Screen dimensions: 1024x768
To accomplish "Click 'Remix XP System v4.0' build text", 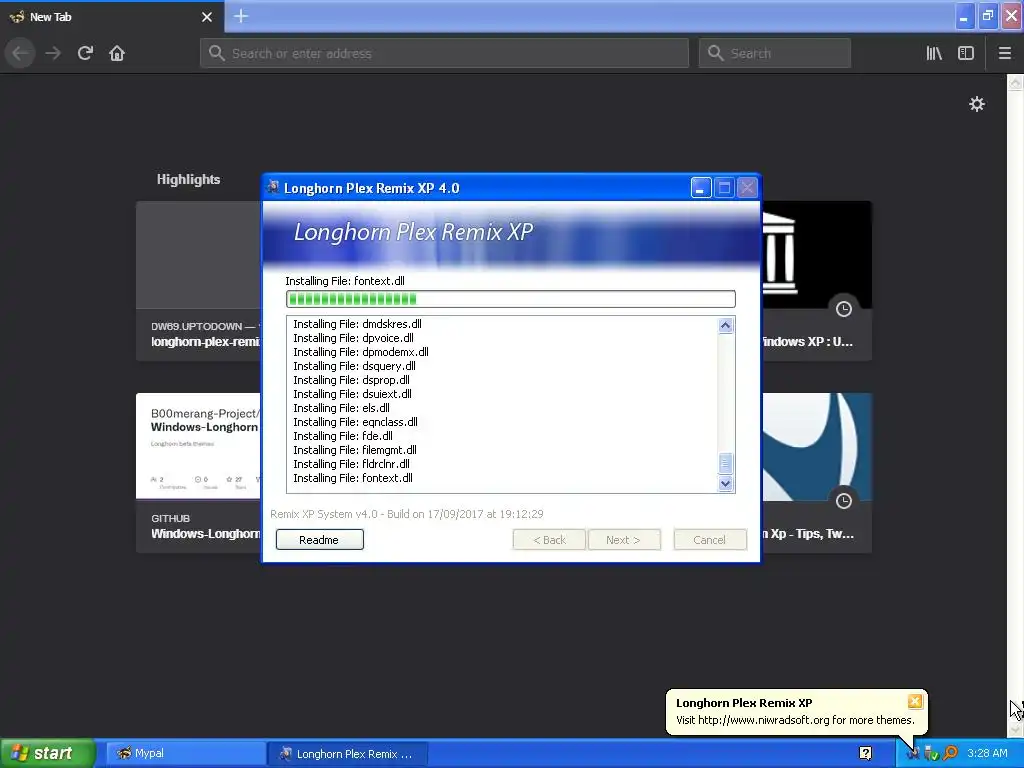I will coord(406,514).
